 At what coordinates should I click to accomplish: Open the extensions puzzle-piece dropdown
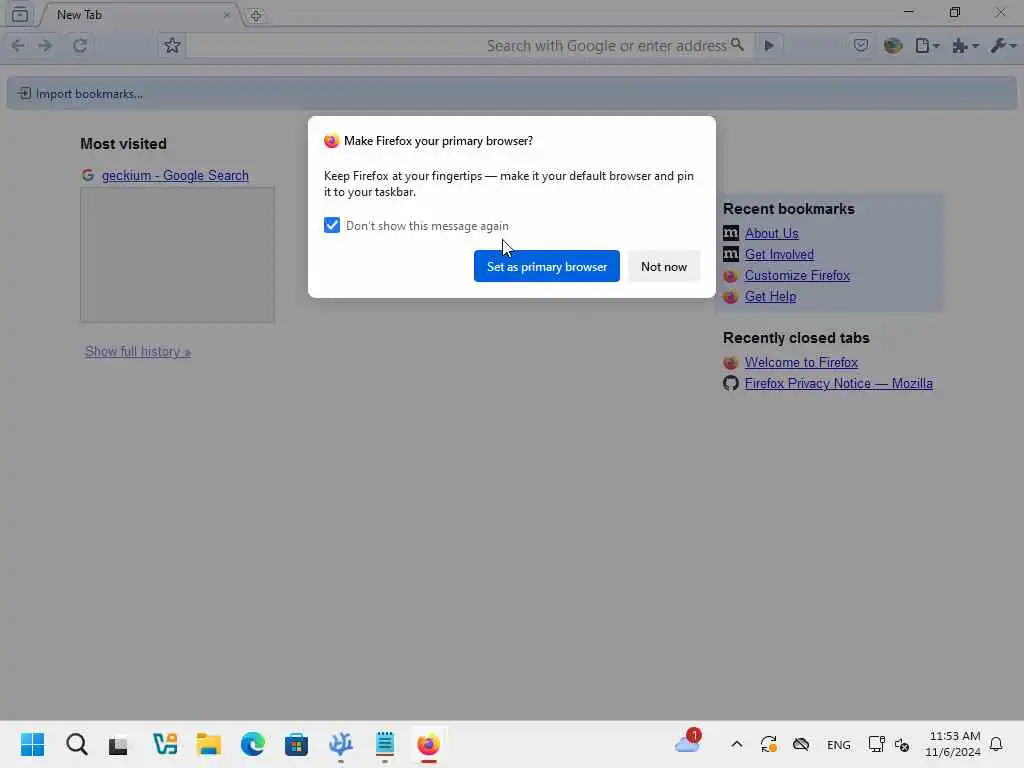(x=965, y=46)
